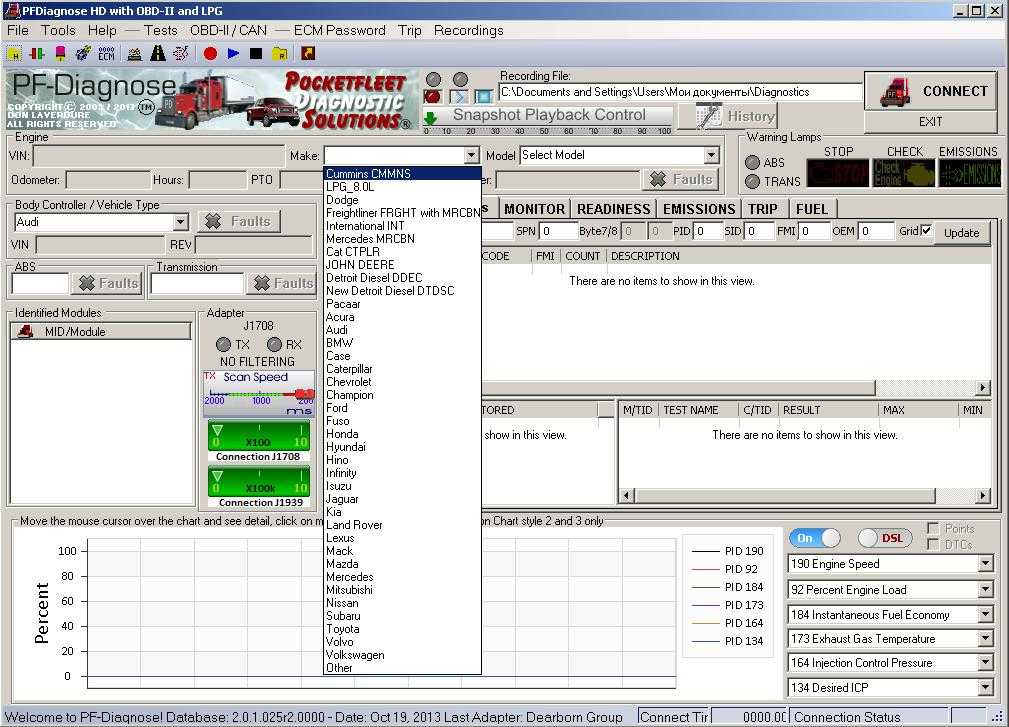Click the EMISSIONS warning lamp
This screenshot has width=1009, height=727.
(969, 174)
